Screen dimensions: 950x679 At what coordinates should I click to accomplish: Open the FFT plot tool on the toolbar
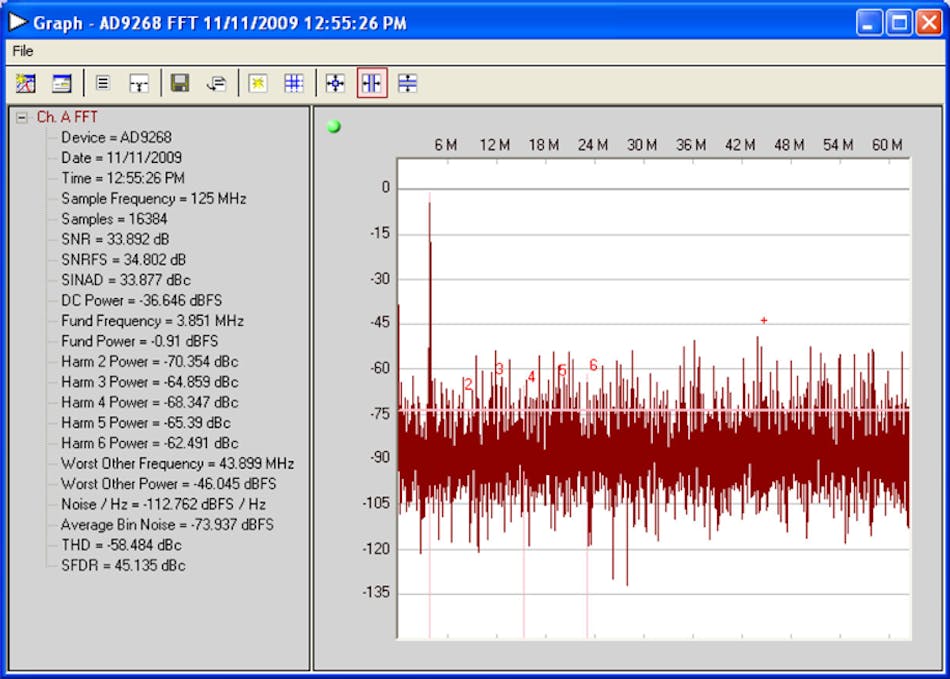(25, 83)
